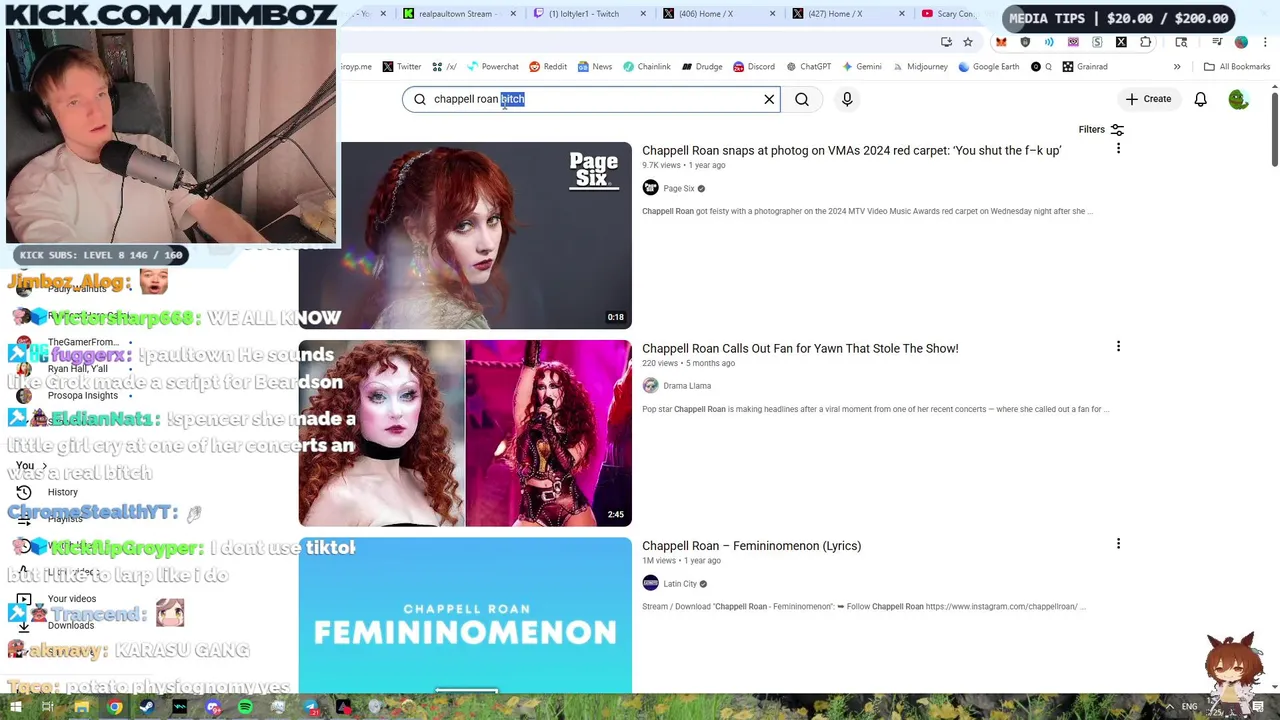Image resolution: width=1280 pixels, height=720 pixels.
Task: Open options menu for Femininomenon lyrics video
Action: point(1118,544)
